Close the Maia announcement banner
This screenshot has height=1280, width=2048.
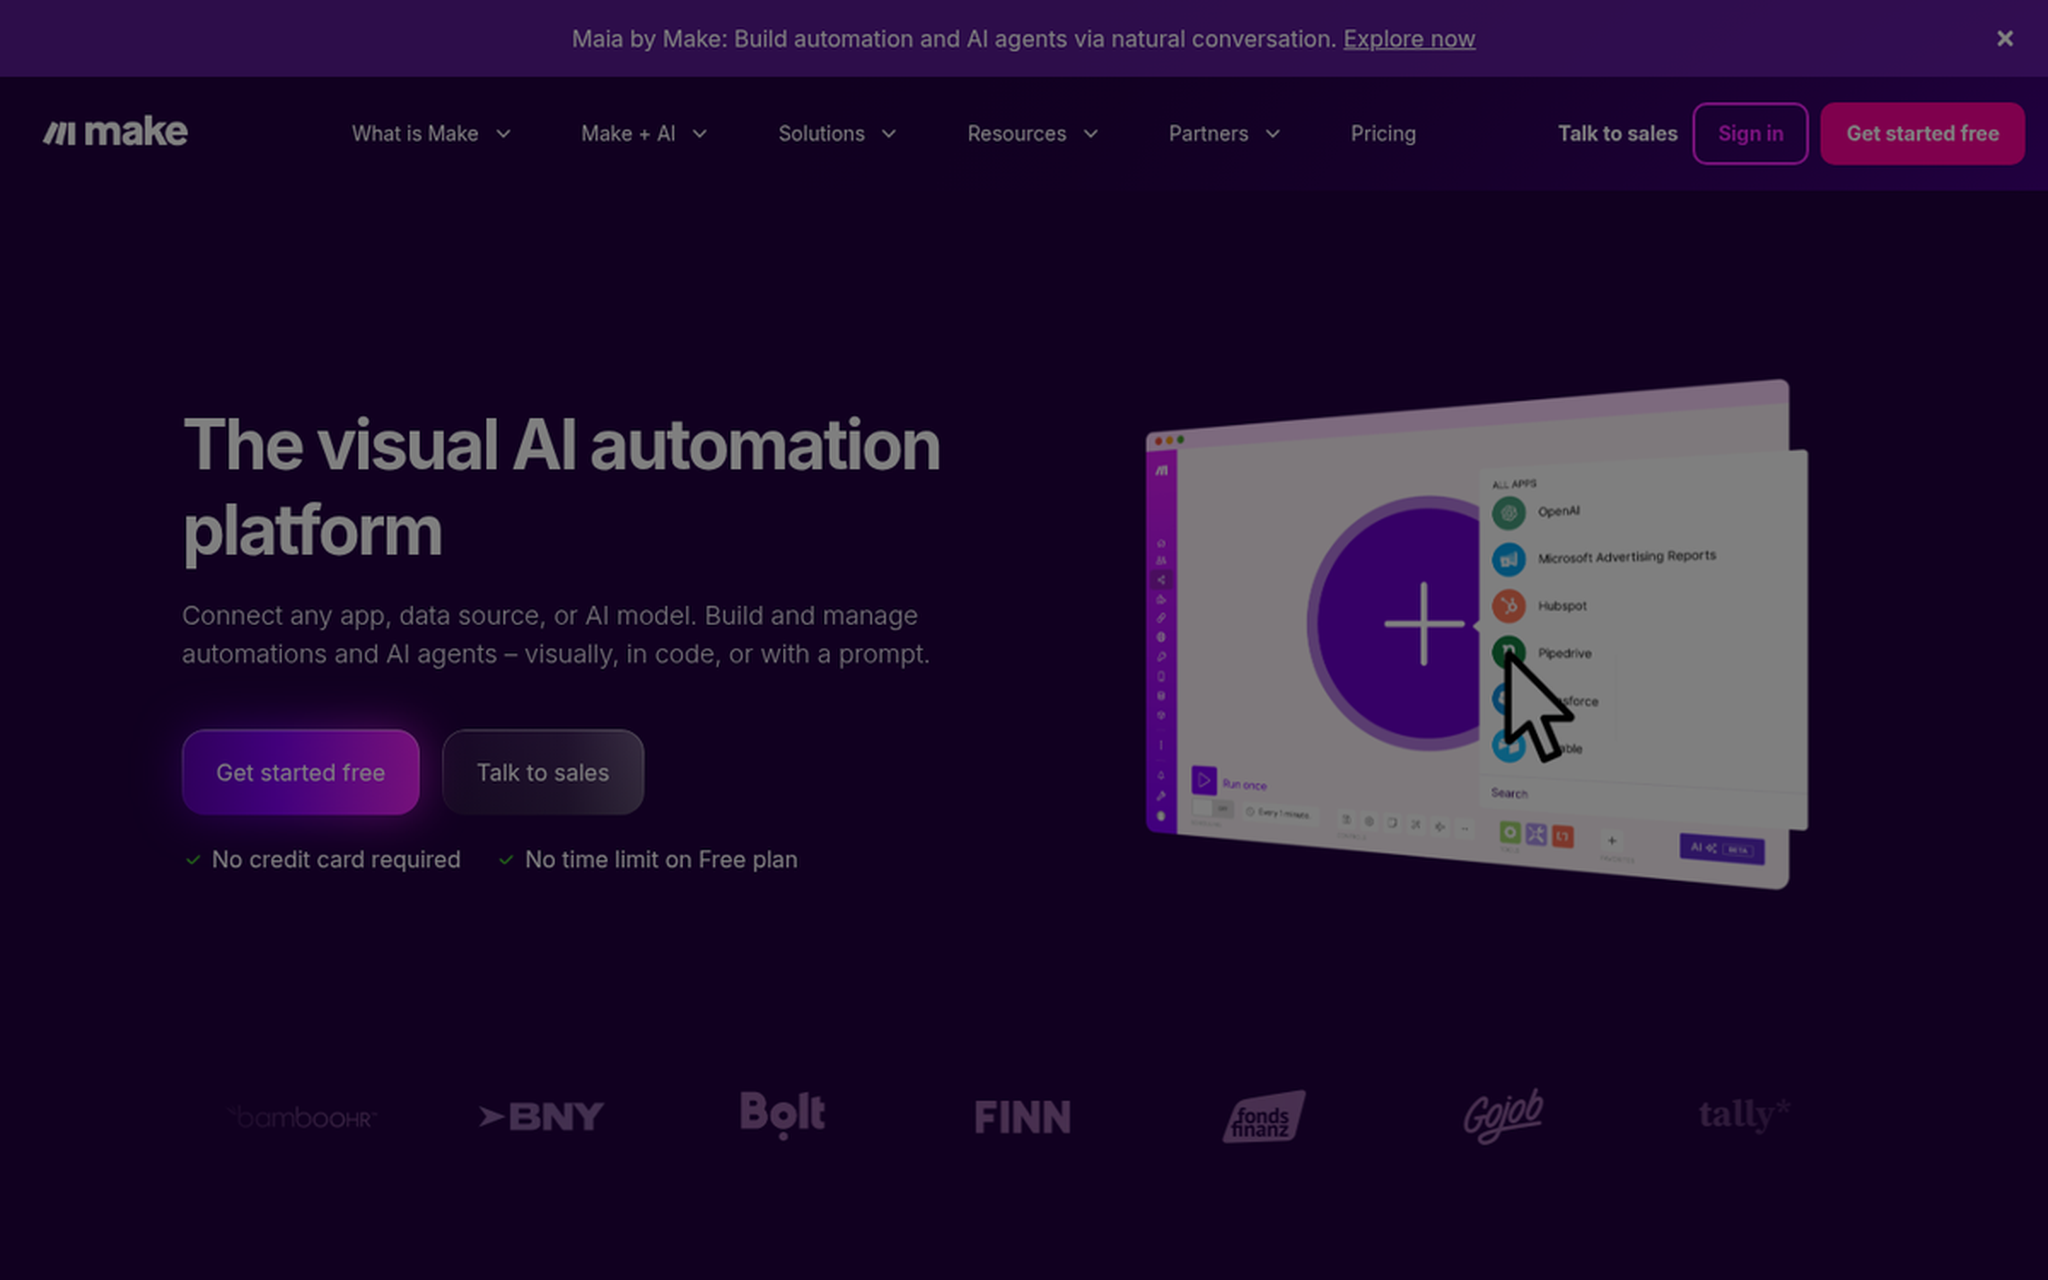click(2004, 38)
